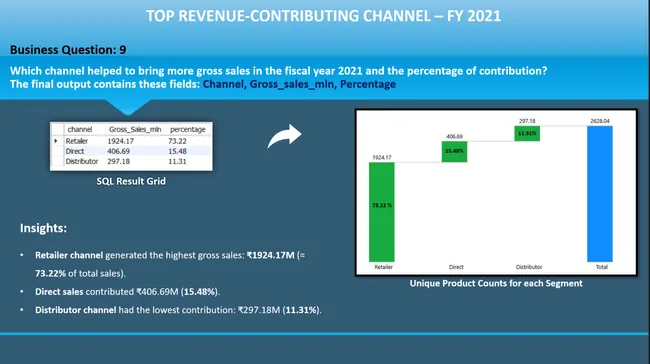This screenshot has width=650, height=364.
Task: Click the 11.31 percentage cell
Action: coord(177,161)
